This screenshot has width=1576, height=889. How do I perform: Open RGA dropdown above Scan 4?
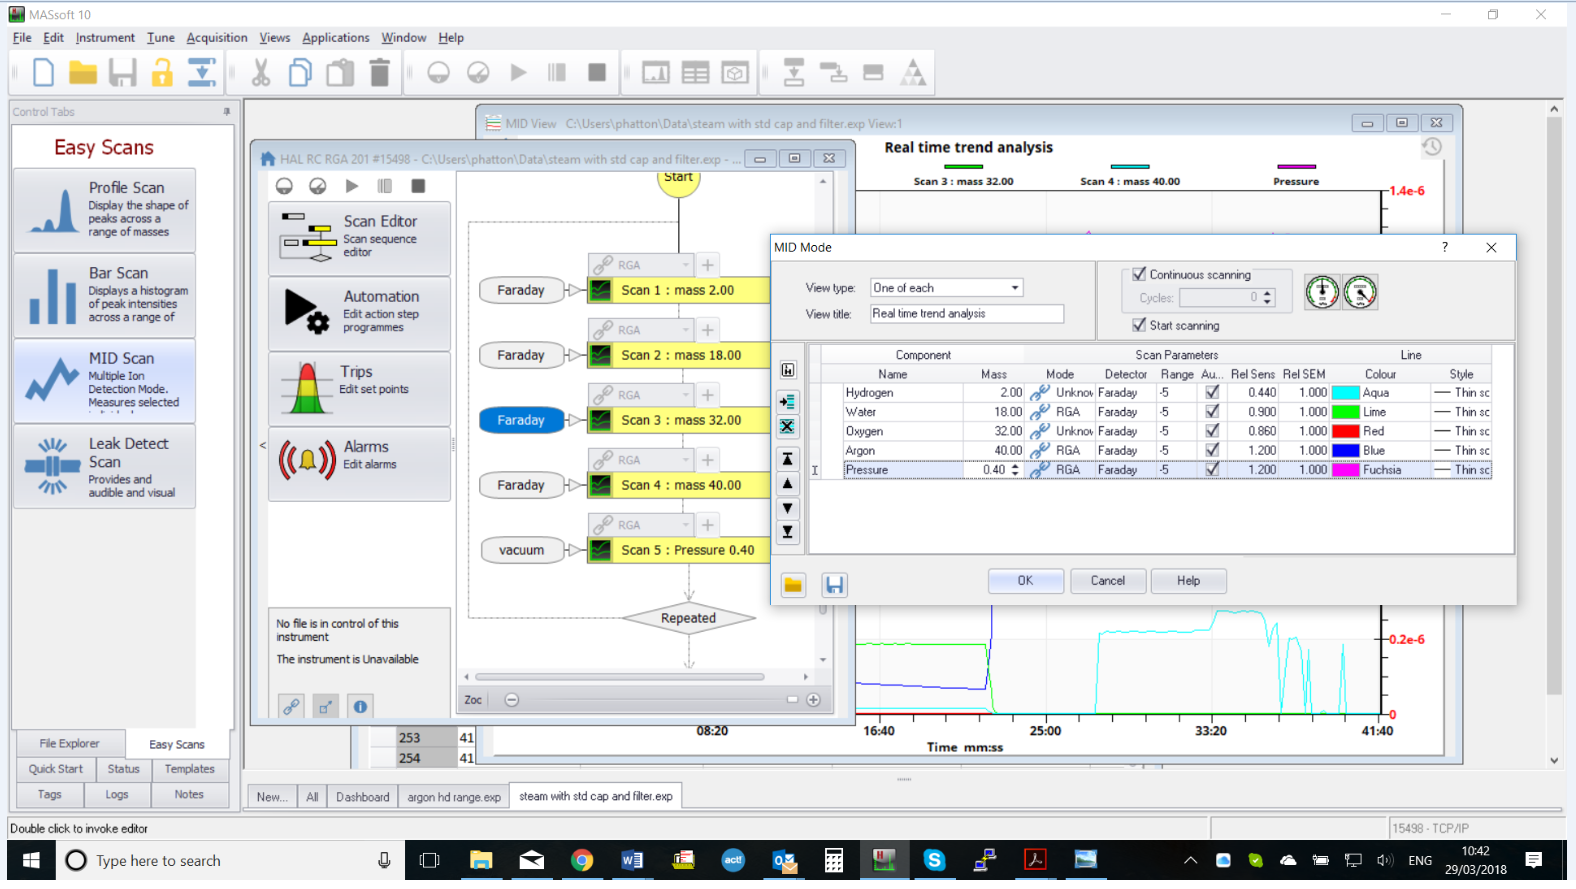point(641,460)
